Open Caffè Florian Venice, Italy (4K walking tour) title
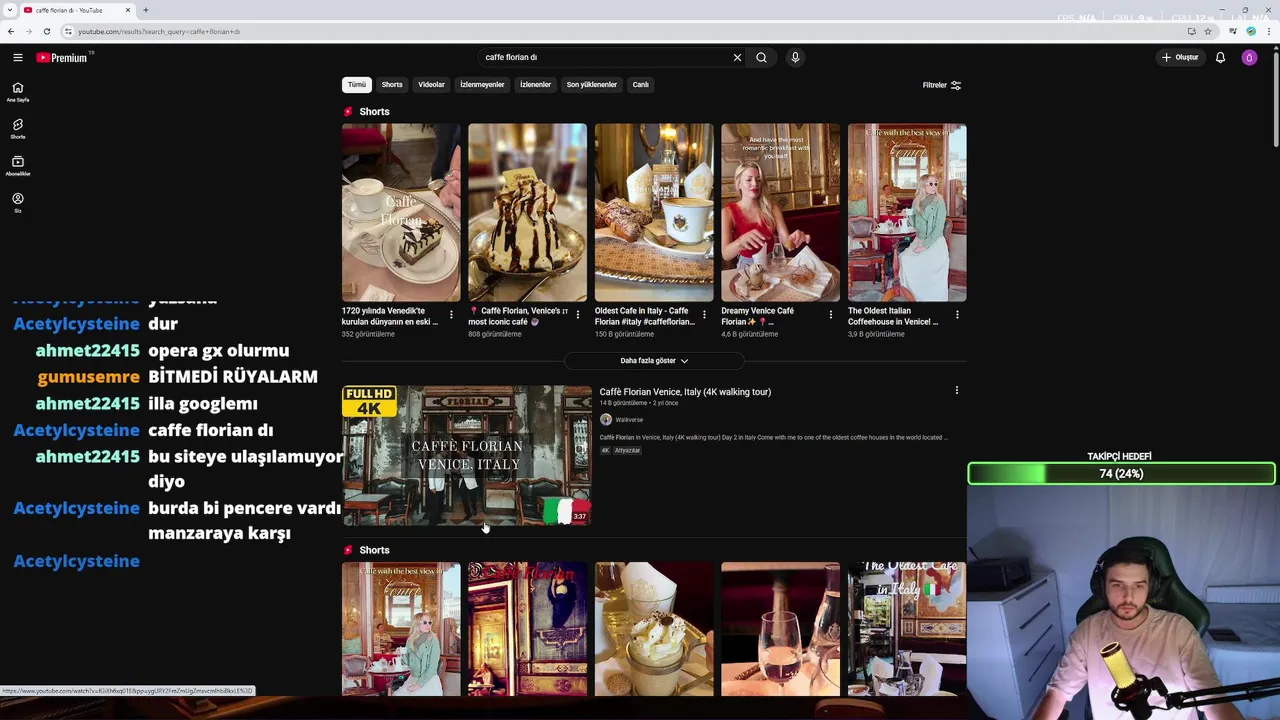Screen dimensions: 1280x720 [x=685, y=392]
